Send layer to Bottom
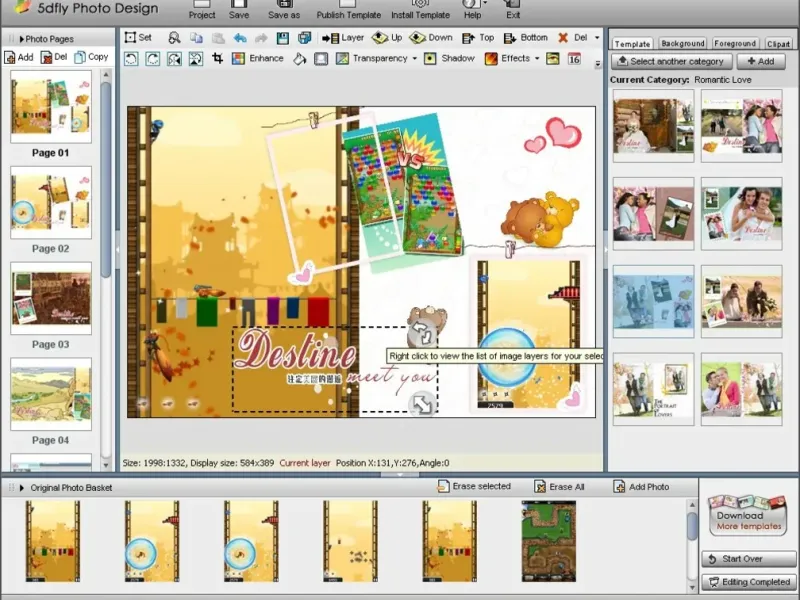This screenshot has width=800, height=600. 526,38
